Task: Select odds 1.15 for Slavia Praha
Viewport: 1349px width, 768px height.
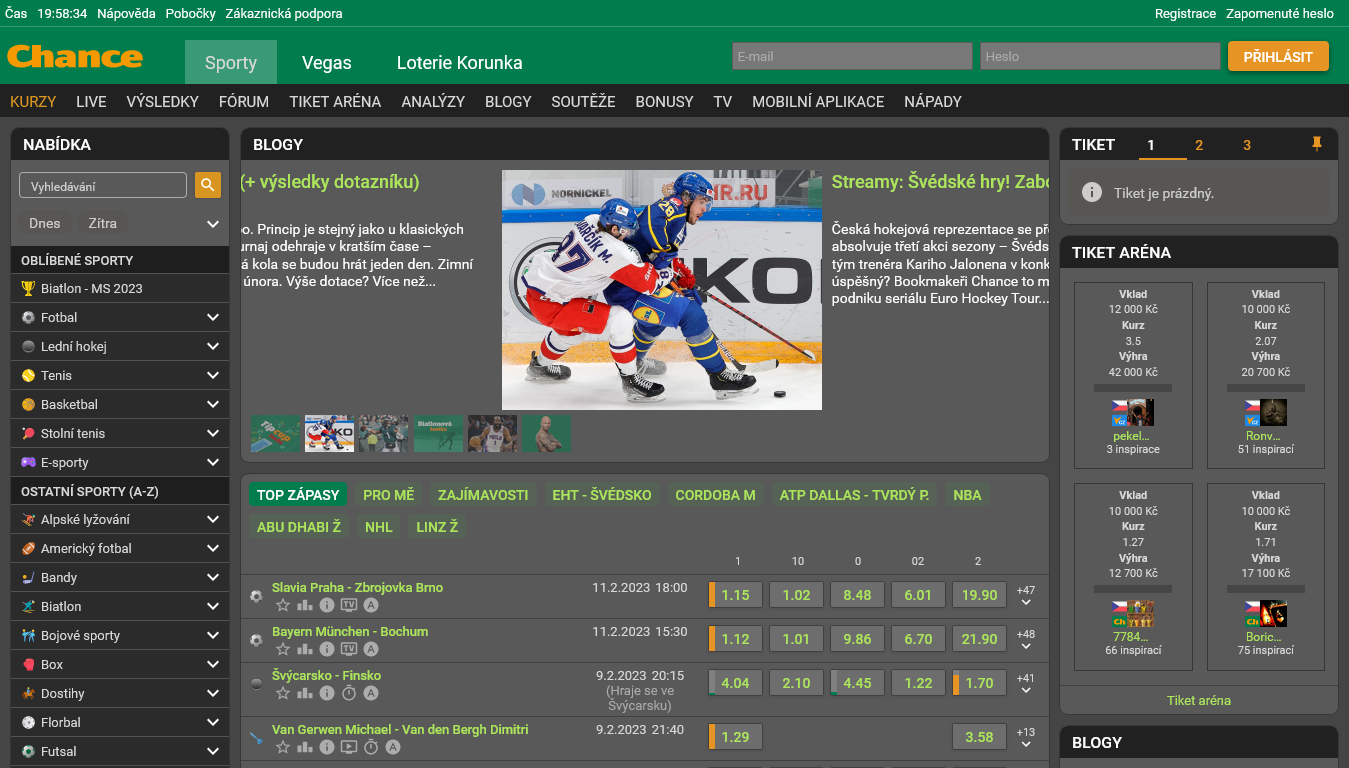Action: [736, 595]
